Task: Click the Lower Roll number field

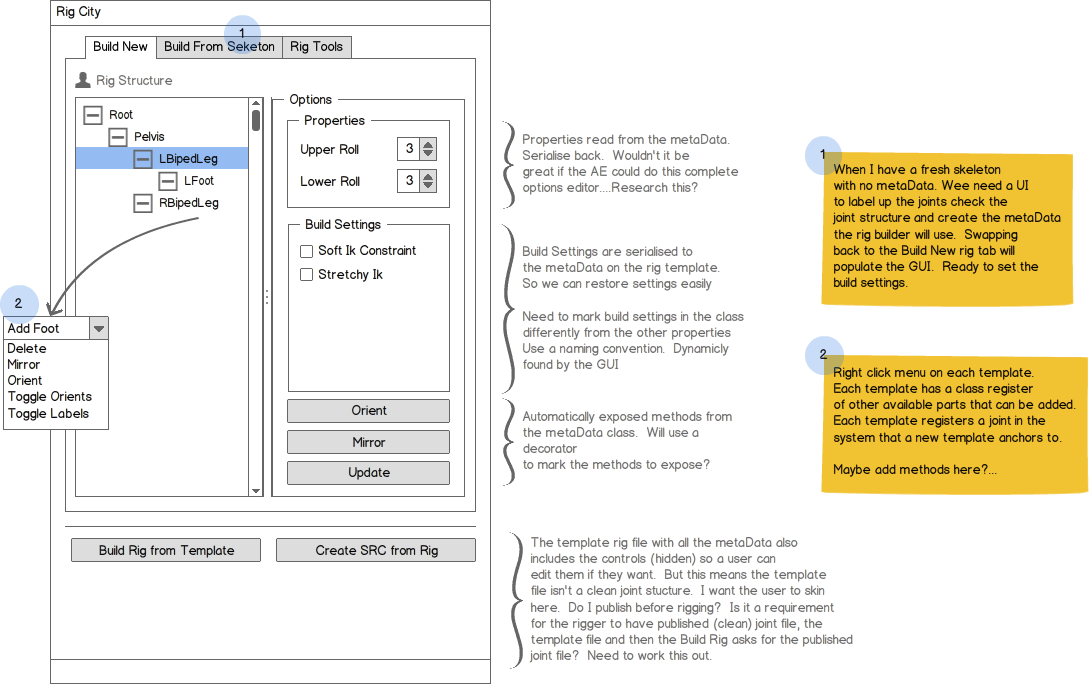Action: click(409, 181)
